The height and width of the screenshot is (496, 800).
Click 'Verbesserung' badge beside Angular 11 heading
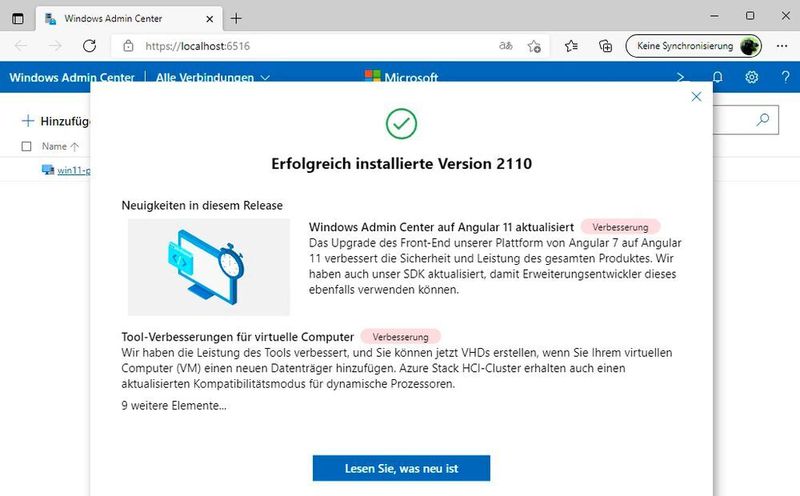(x=620, y=227)
